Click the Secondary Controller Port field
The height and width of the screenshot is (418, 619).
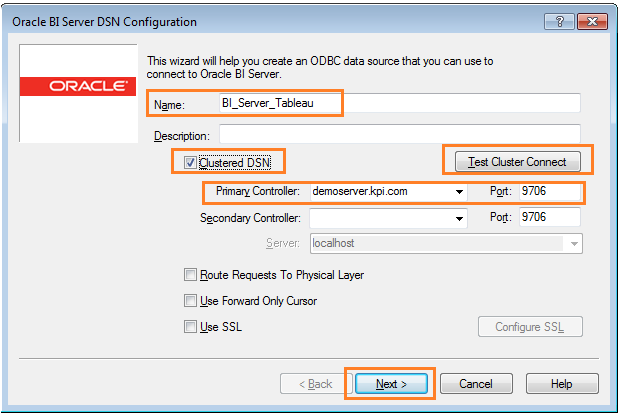(x=549, y=217)
